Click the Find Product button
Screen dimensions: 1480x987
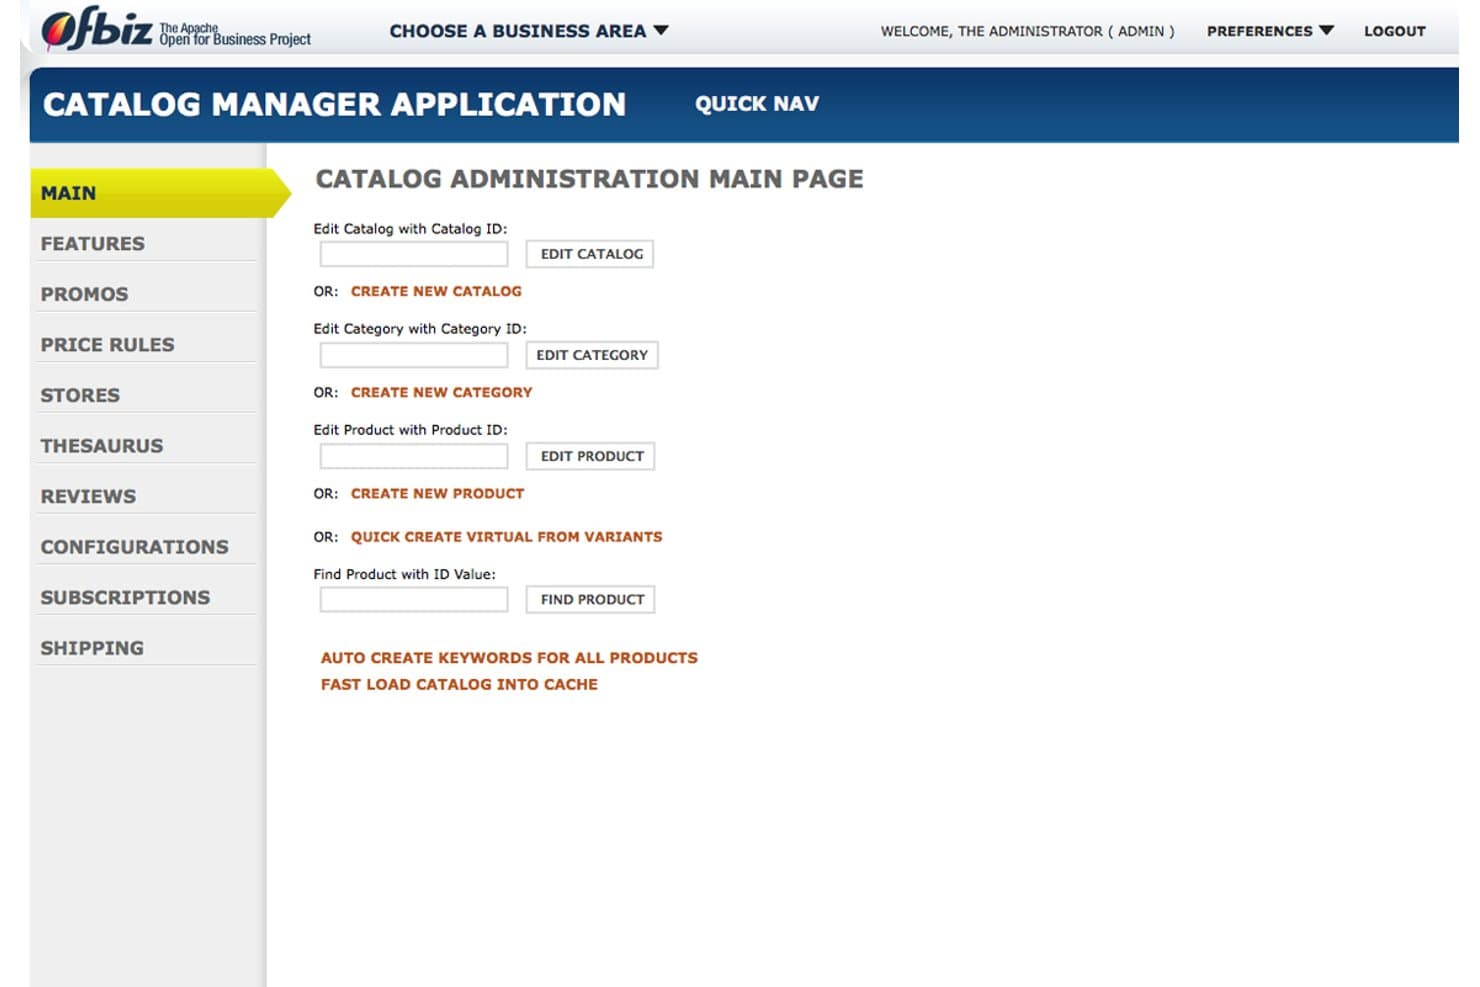[591, 600]
